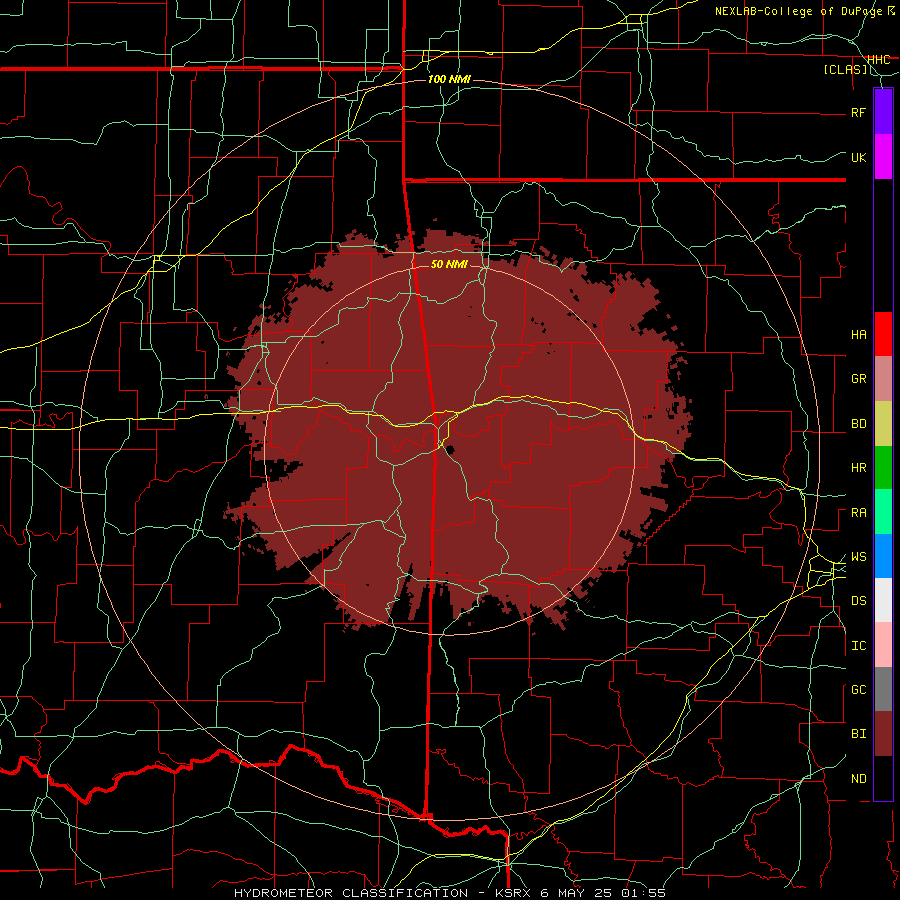
Task: Click the DS white legend swatch
Action: [883, 600]
